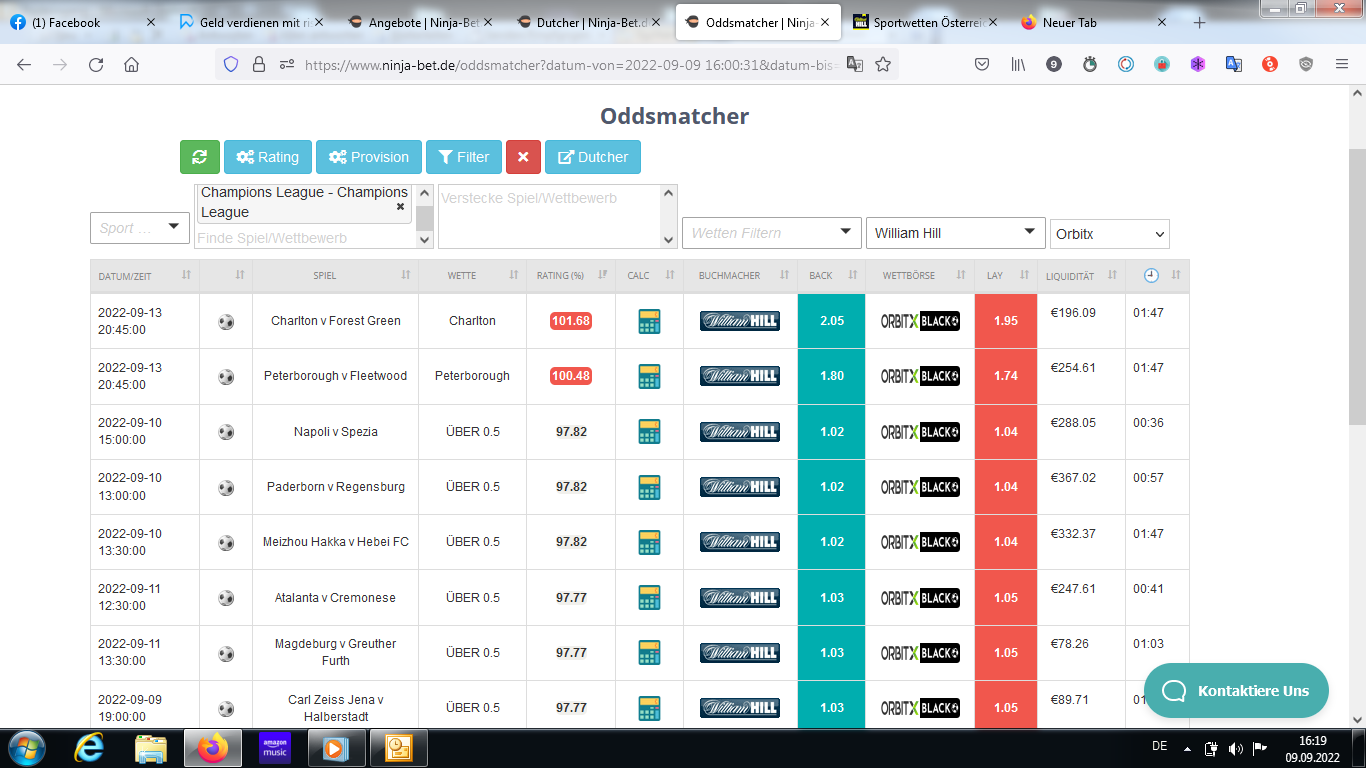The height and width of the screenshot is (768, 1366).
Task: Open calculator for Peterborough v Fleetwood
Action: [x=650, y=376]
